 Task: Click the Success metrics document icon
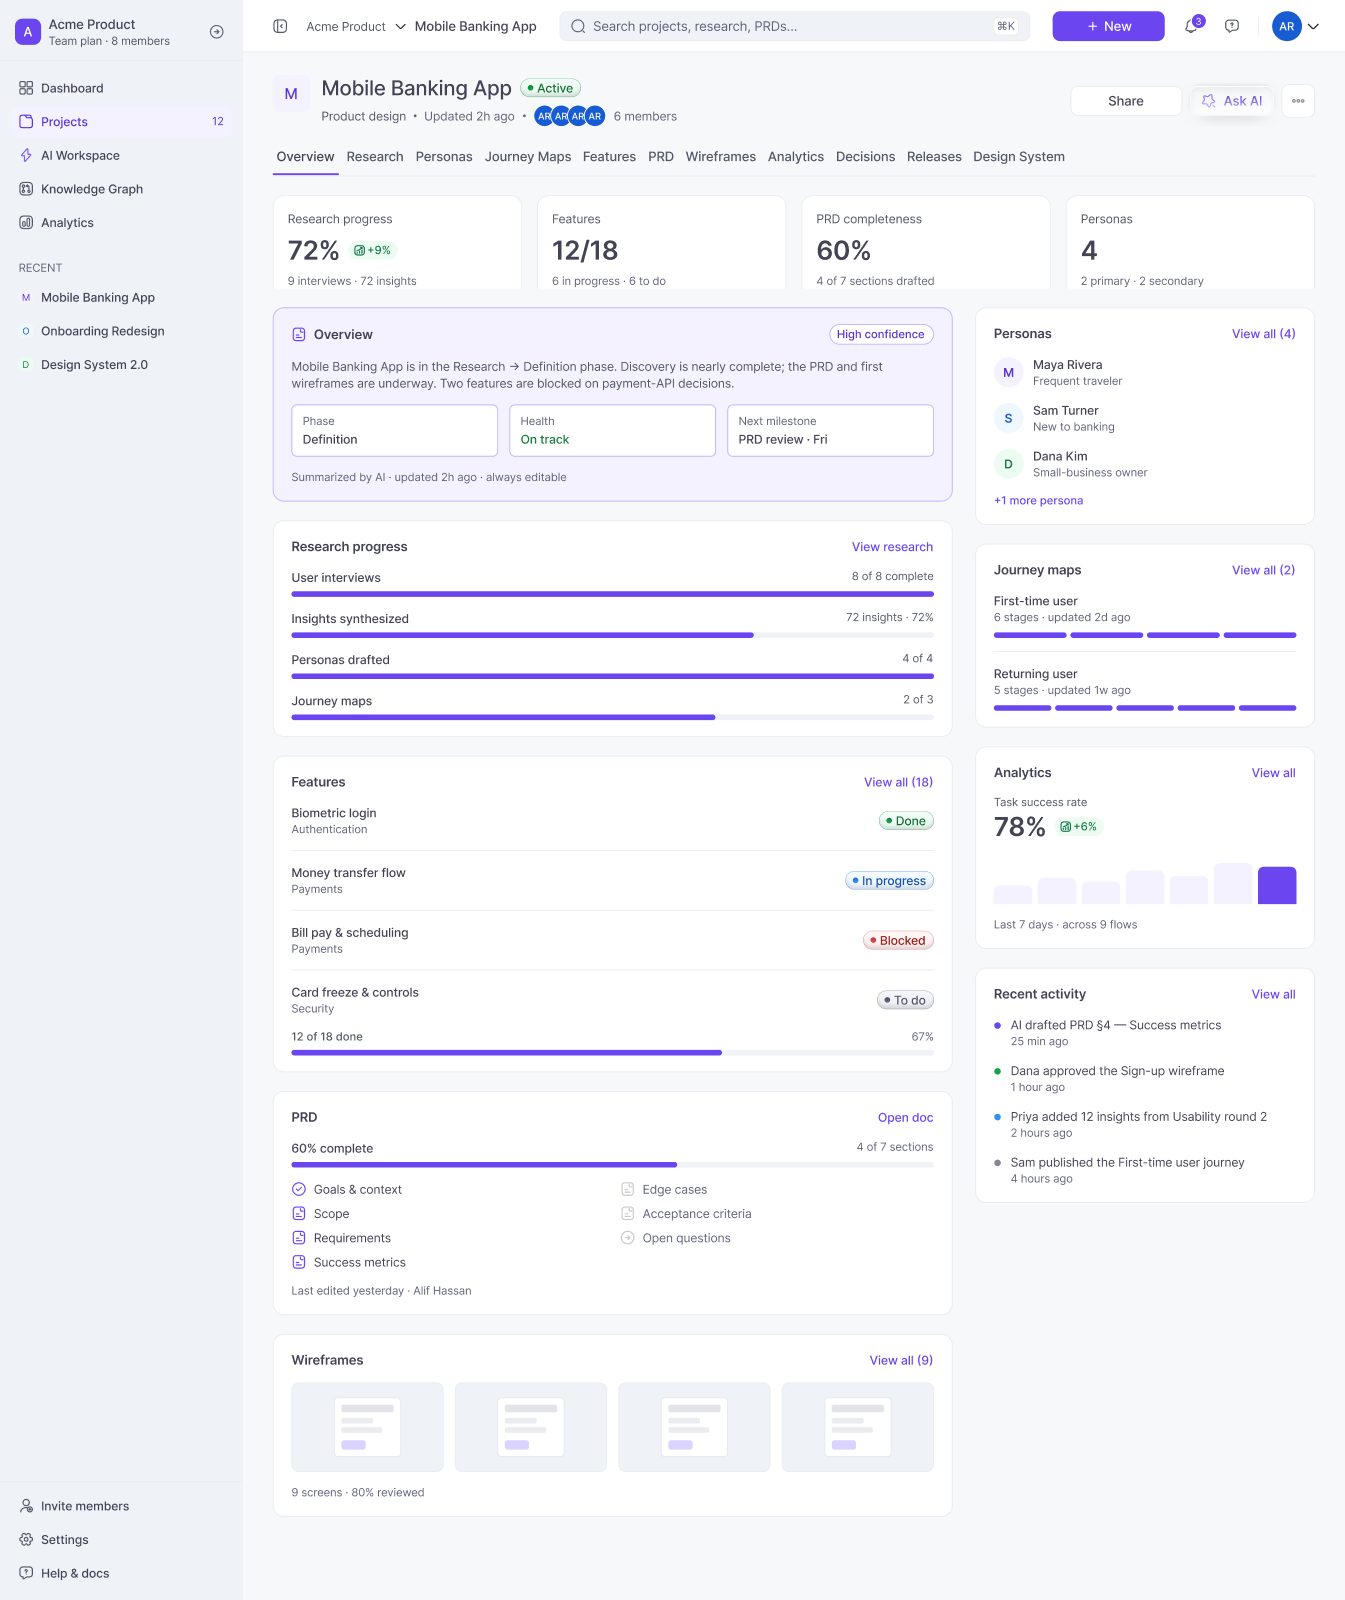tap(299, 1262)
